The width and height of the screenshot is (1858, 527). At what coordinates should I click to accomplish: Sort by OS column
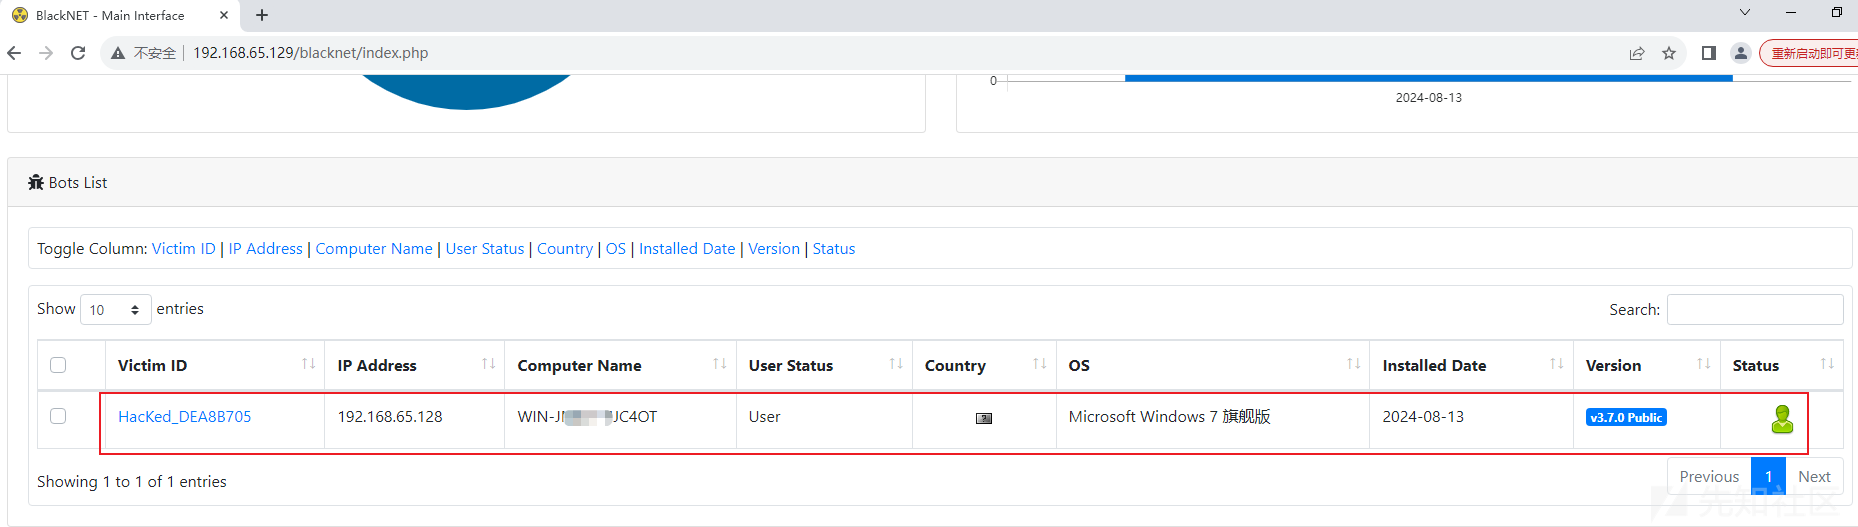(x=1213, y=365)
